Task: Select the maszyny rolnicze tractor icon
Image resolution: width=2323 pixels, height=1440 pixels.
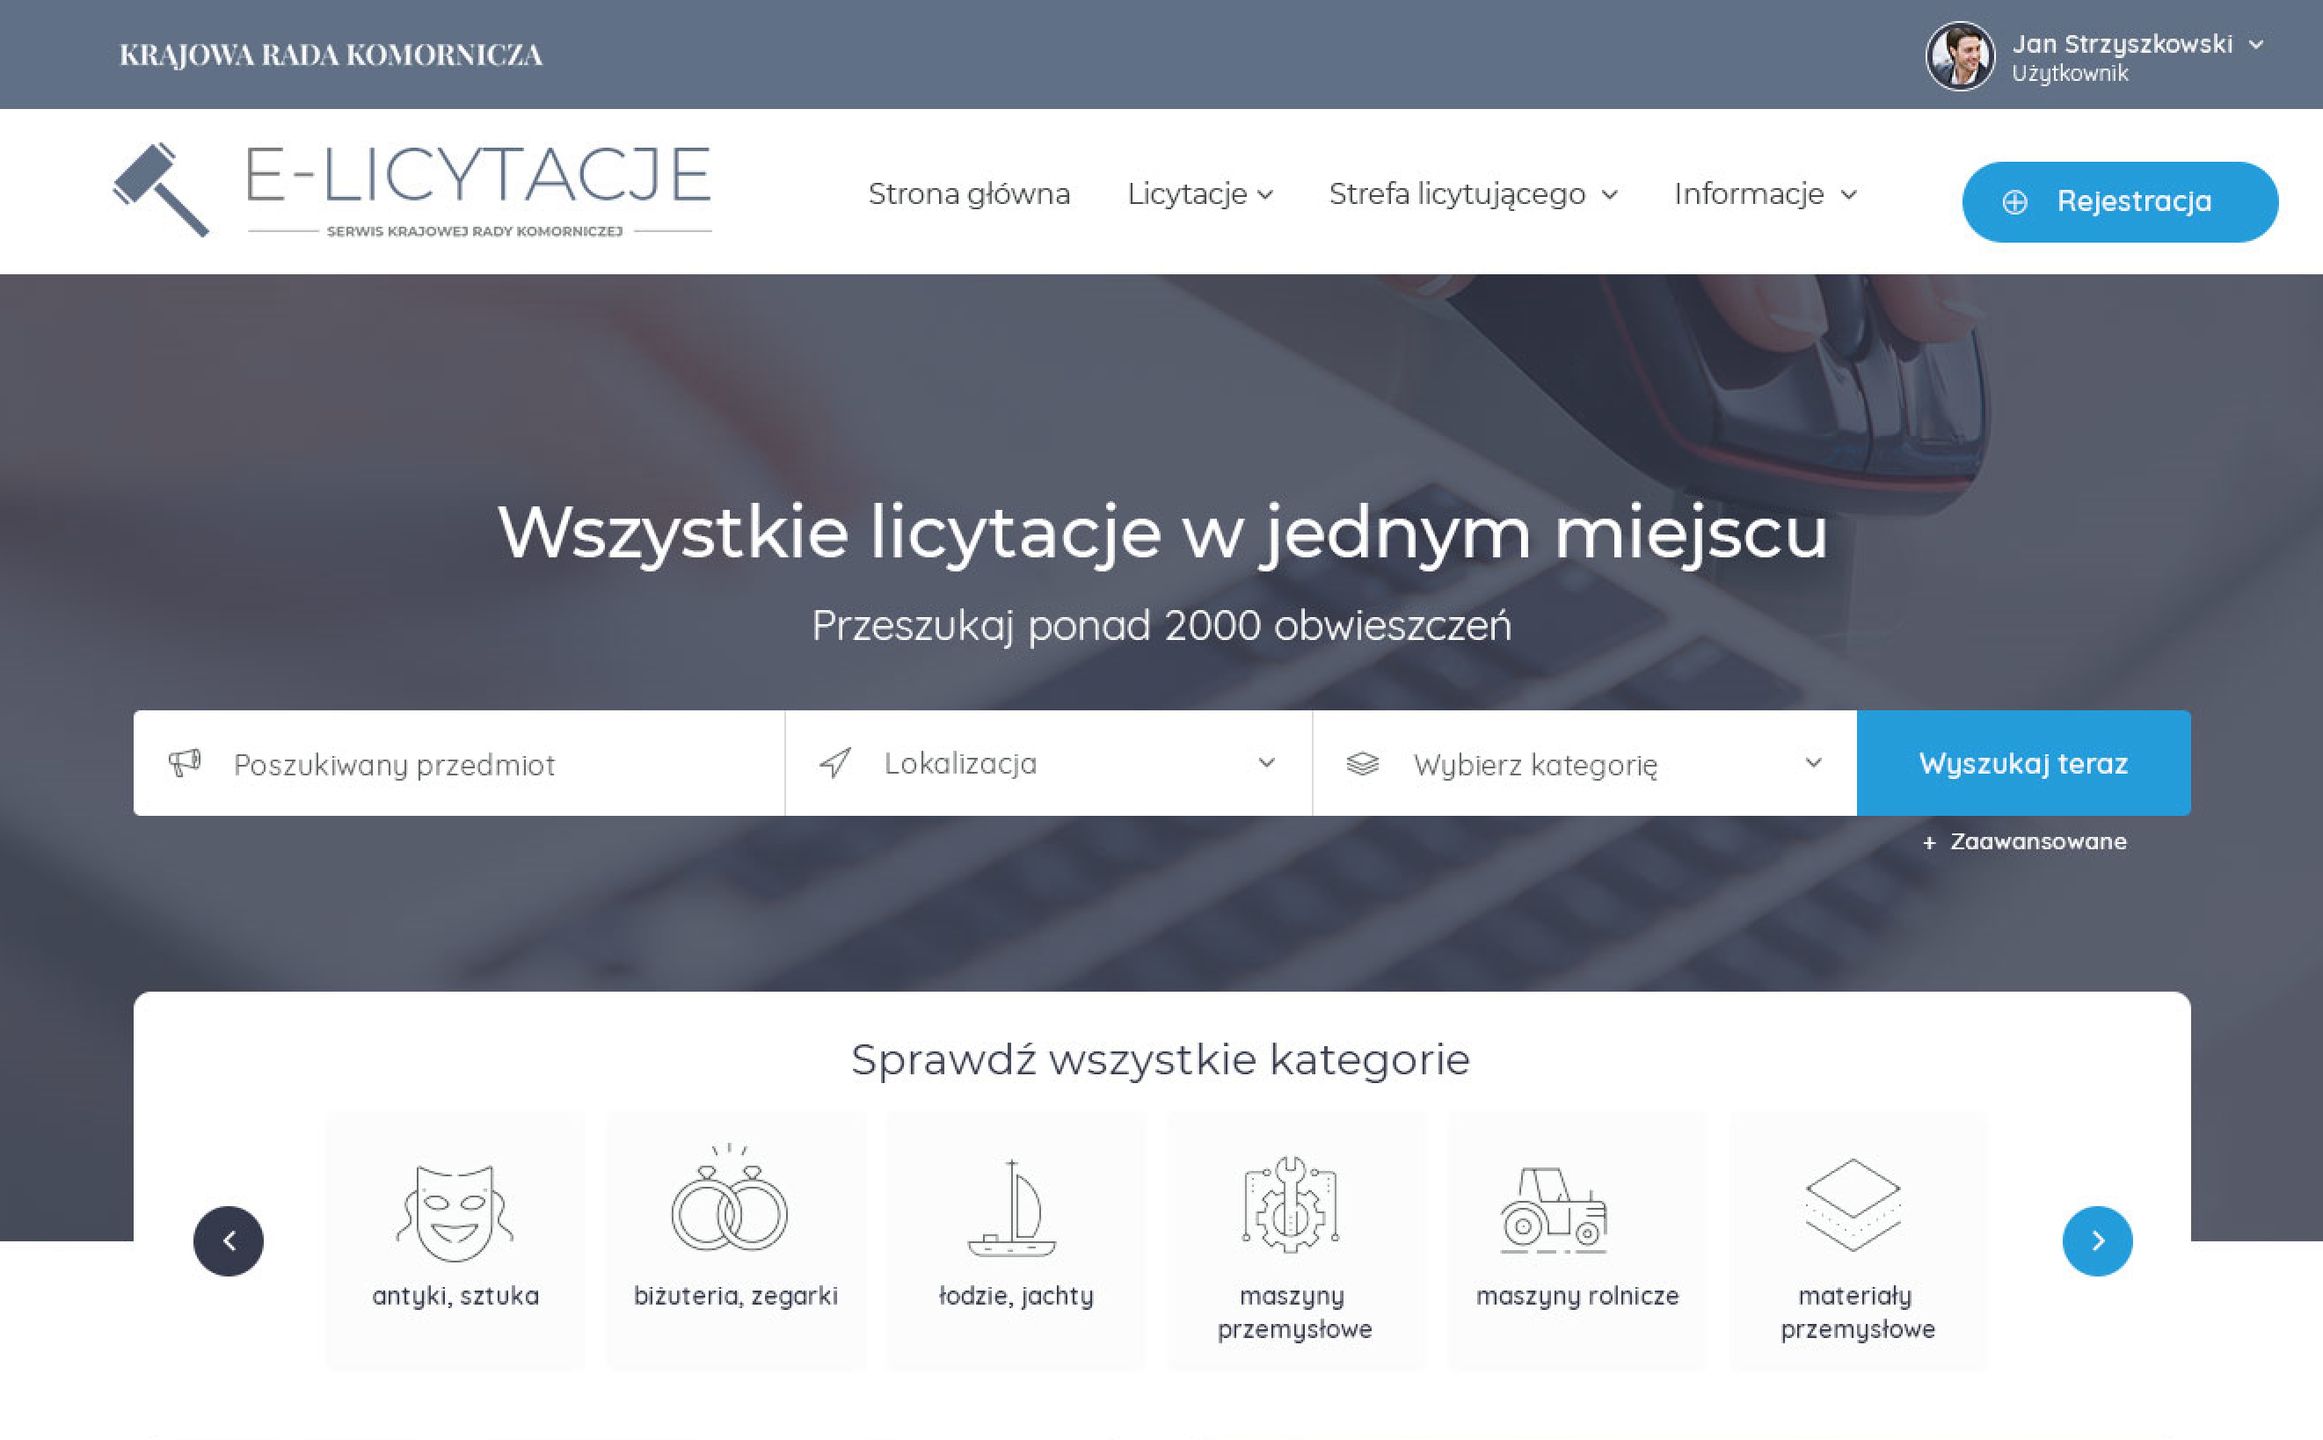Action: point(1553,1210)
